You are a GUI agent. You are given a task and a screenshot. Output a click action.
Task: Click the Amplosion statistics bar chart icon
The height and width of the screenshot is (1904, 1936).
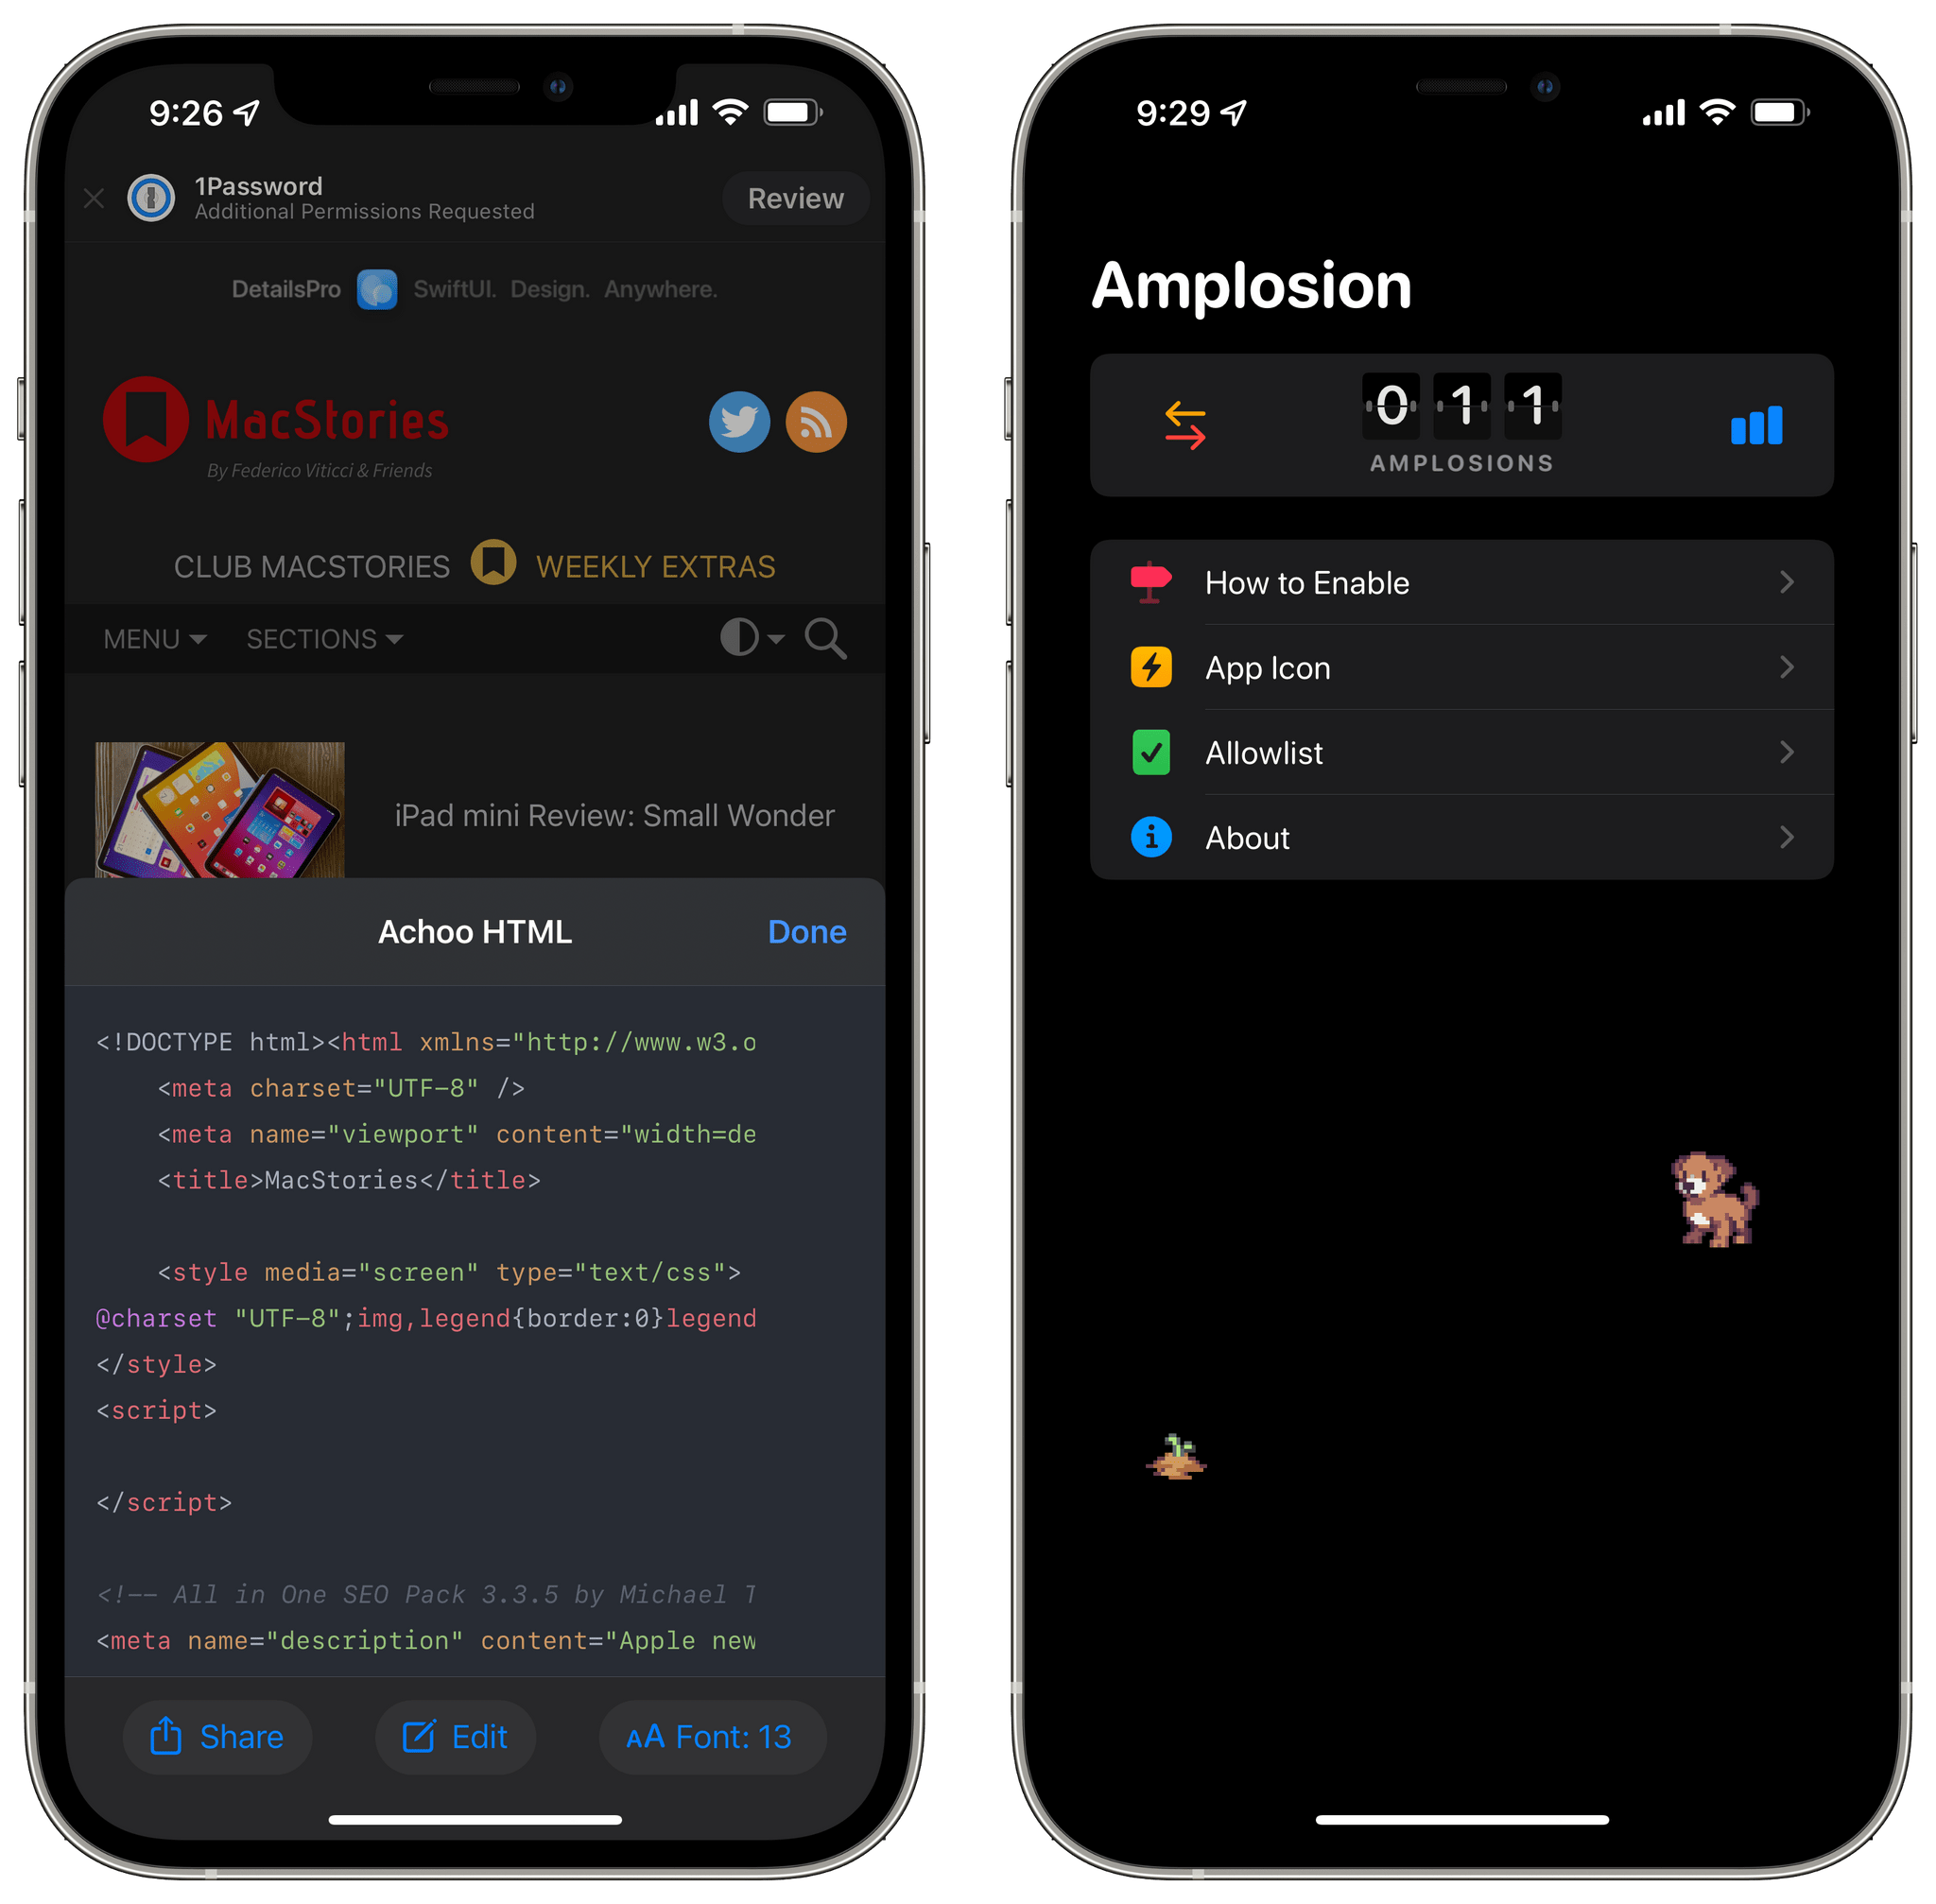point(1754,424)
